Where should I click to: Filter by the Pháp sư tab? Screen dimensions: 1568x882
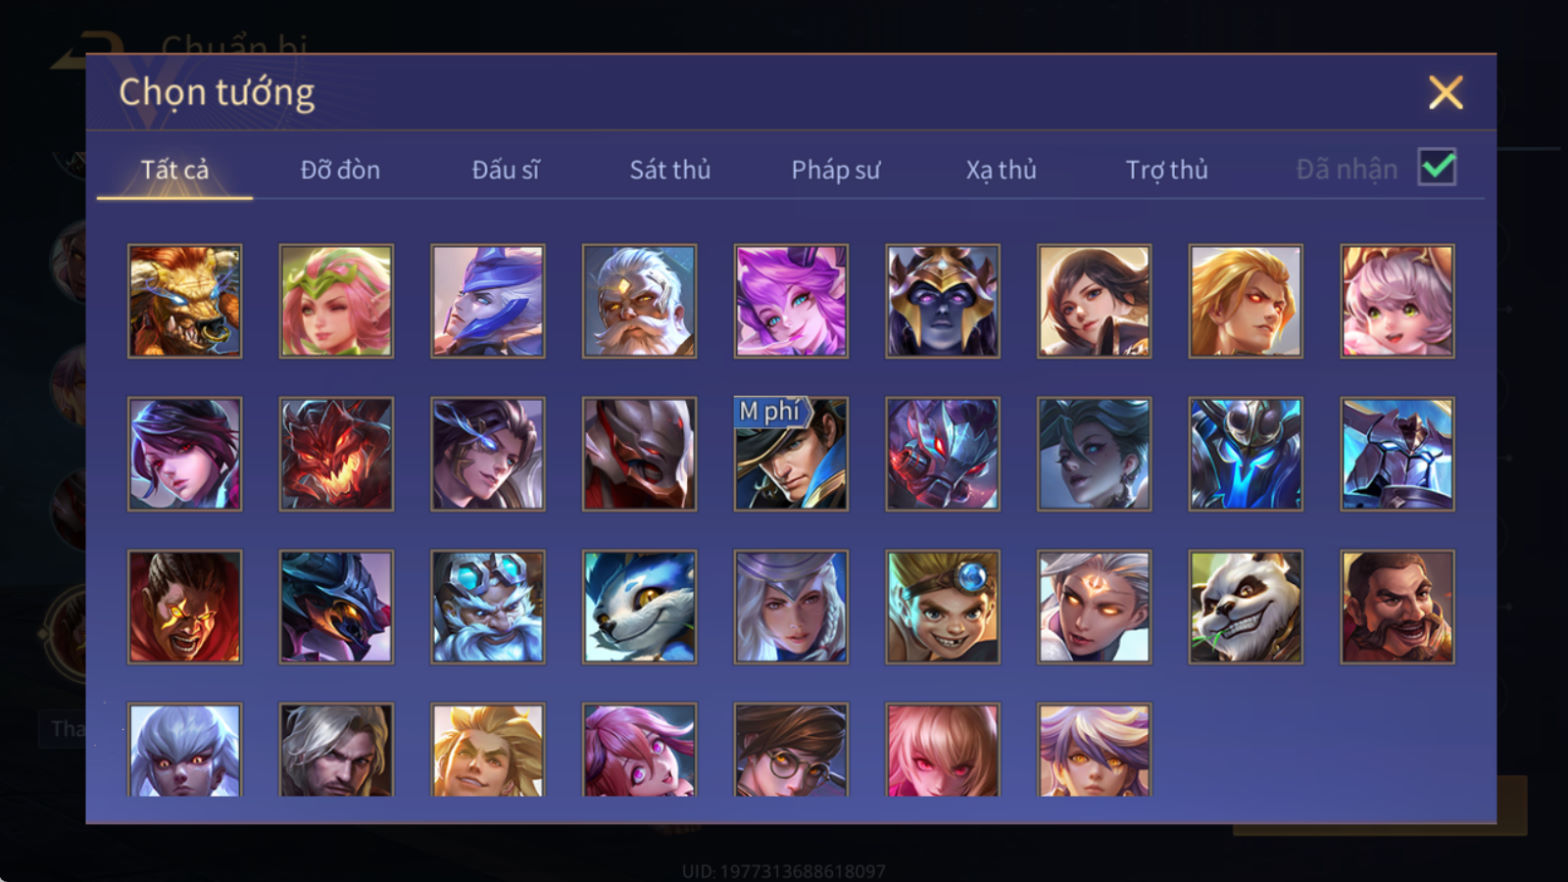click(836, 170)
